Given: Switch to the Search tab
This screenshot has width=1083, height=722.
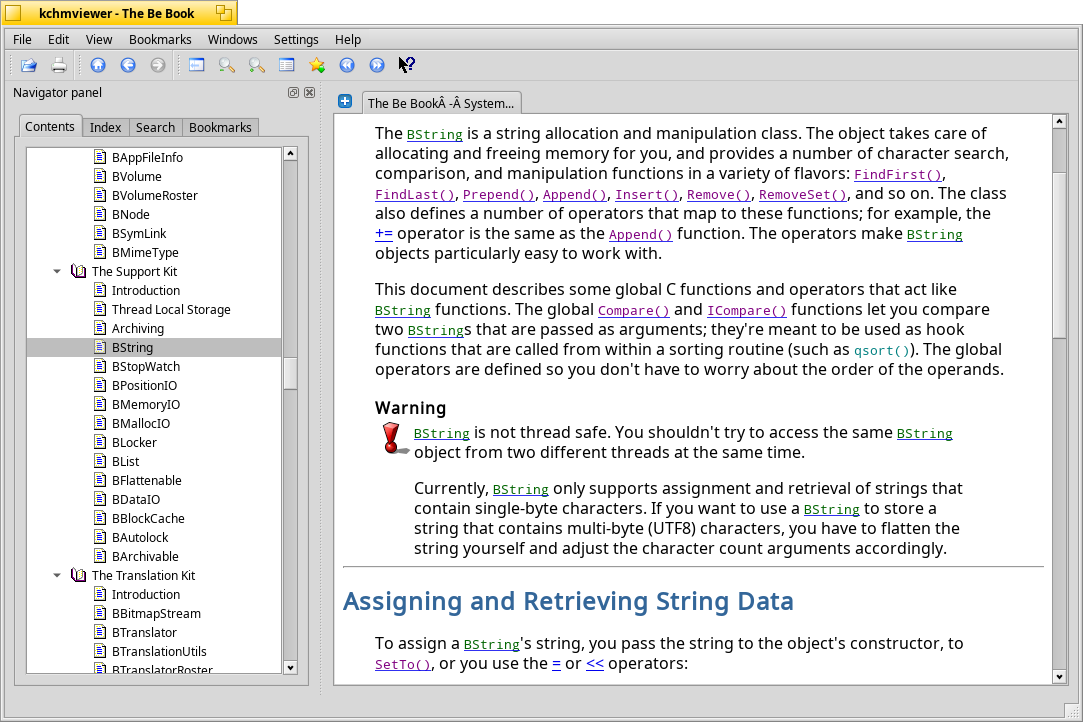Looking at the screenshot, I should pos(155,127).
